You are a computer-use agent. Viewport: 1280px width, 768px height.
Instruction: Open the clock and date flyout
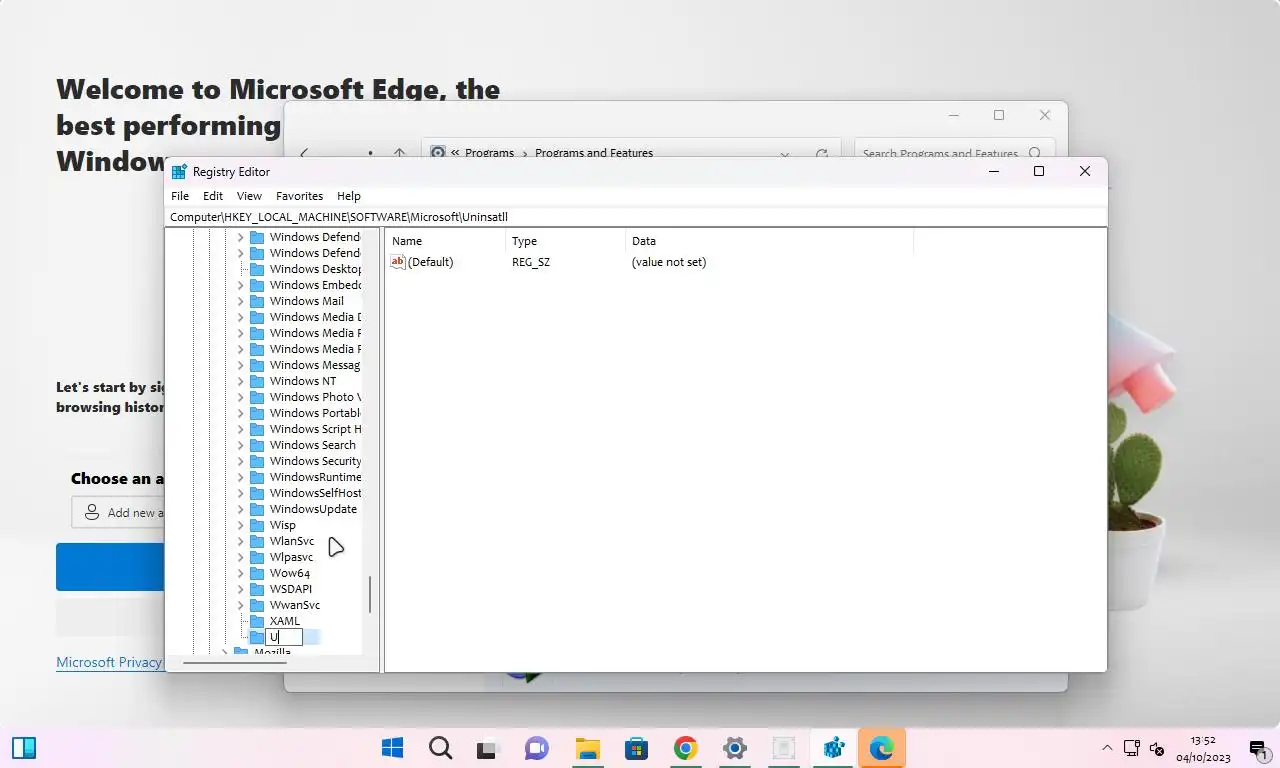tap(1203, 748)
